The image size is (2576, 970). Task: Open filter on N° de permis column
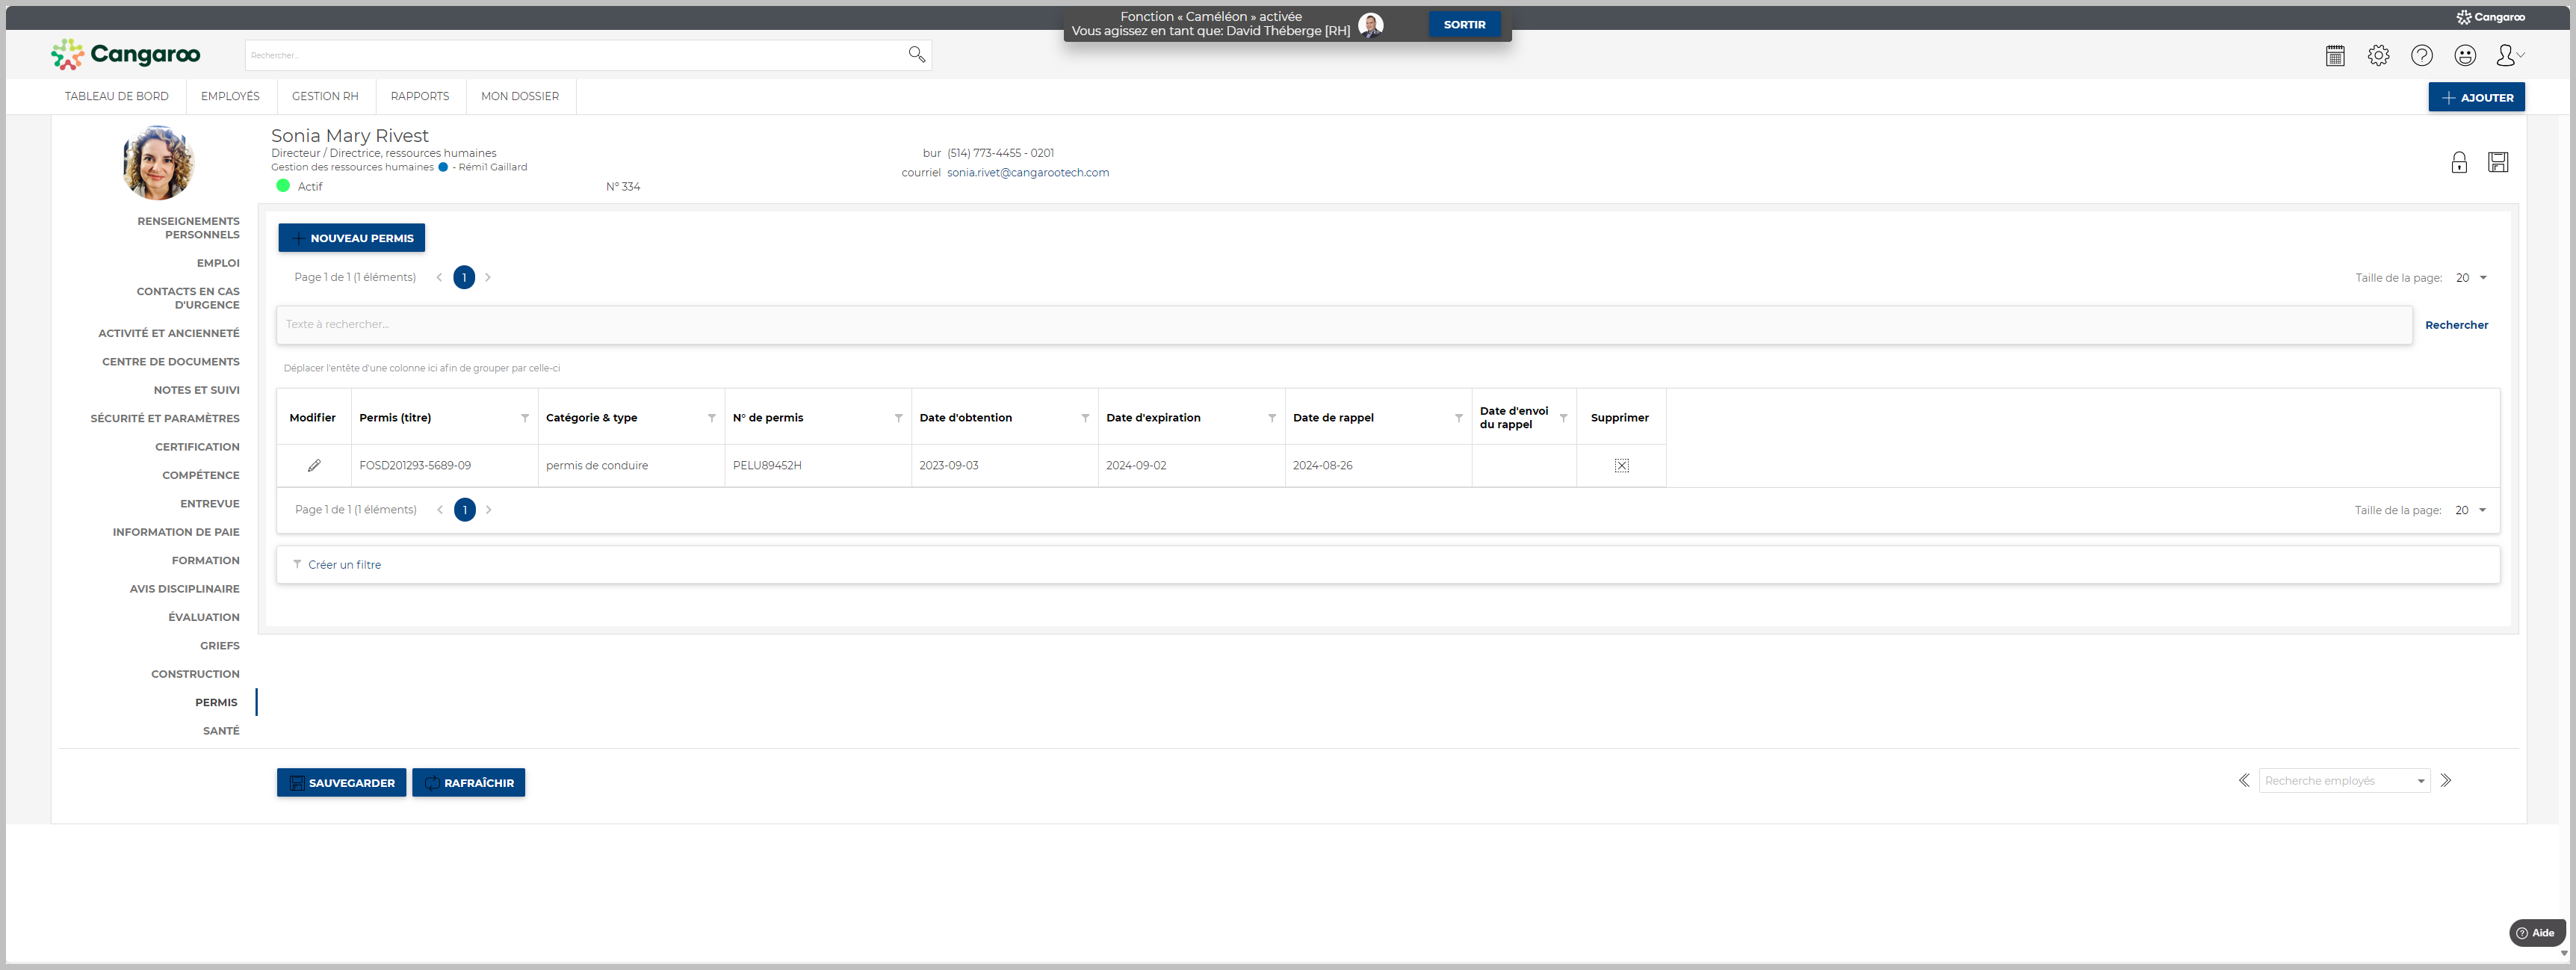898,418
